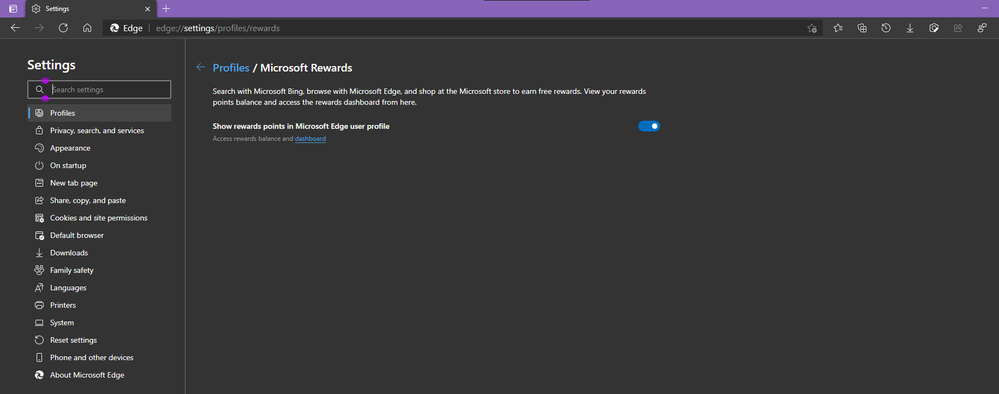Screen dimensions: 999x394
Task: Go to the Home page icon
Action: coord(87,28)
